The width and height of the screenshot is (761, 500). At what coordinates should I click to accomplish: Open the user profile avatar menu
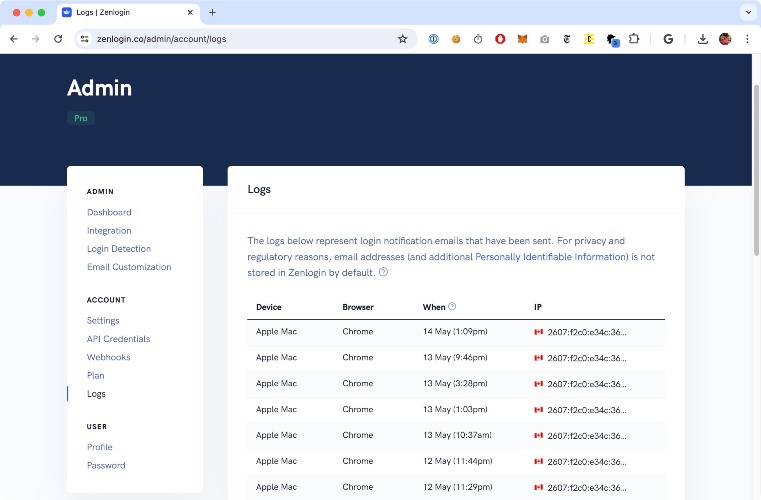[725, 39]
